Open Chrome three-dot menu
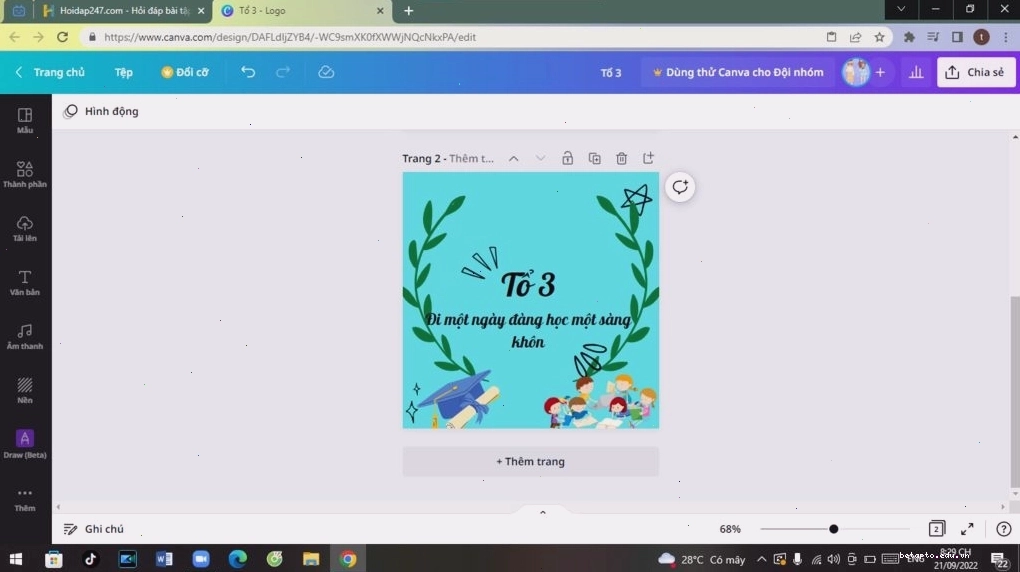This screenshot has height=572, width=1020. click(x=1006, y=37)
